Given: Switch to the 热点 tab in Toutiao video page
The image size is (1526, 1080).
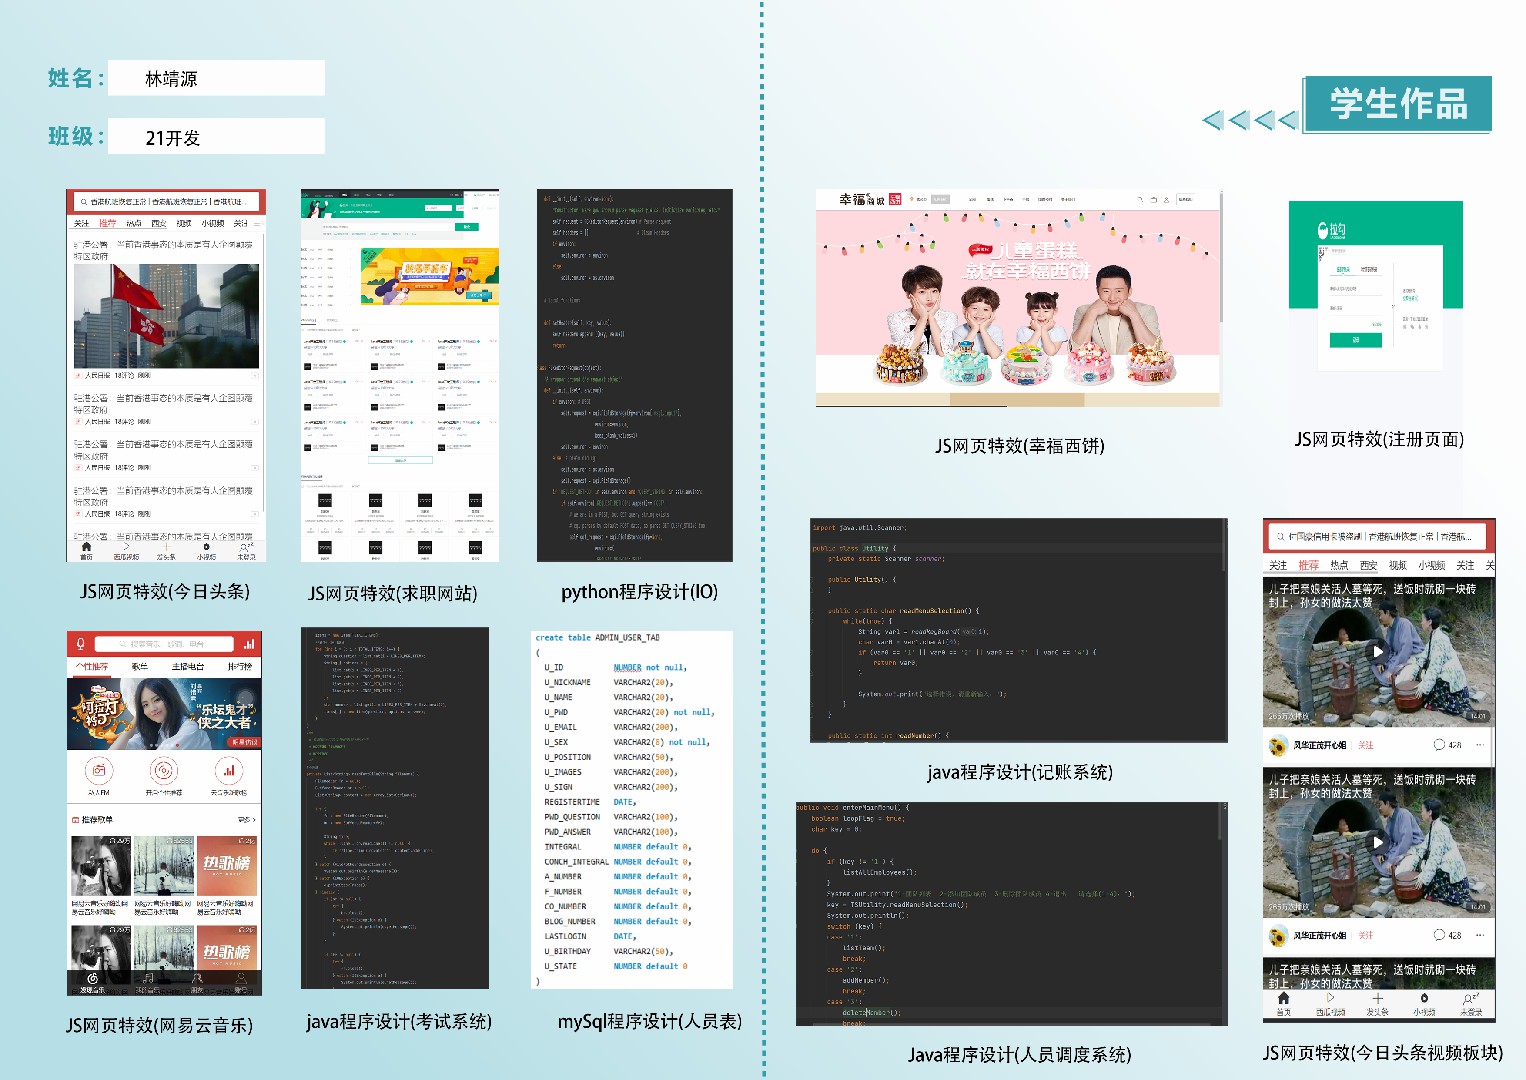Looking at the screenshot, I should coord(1339,565).
